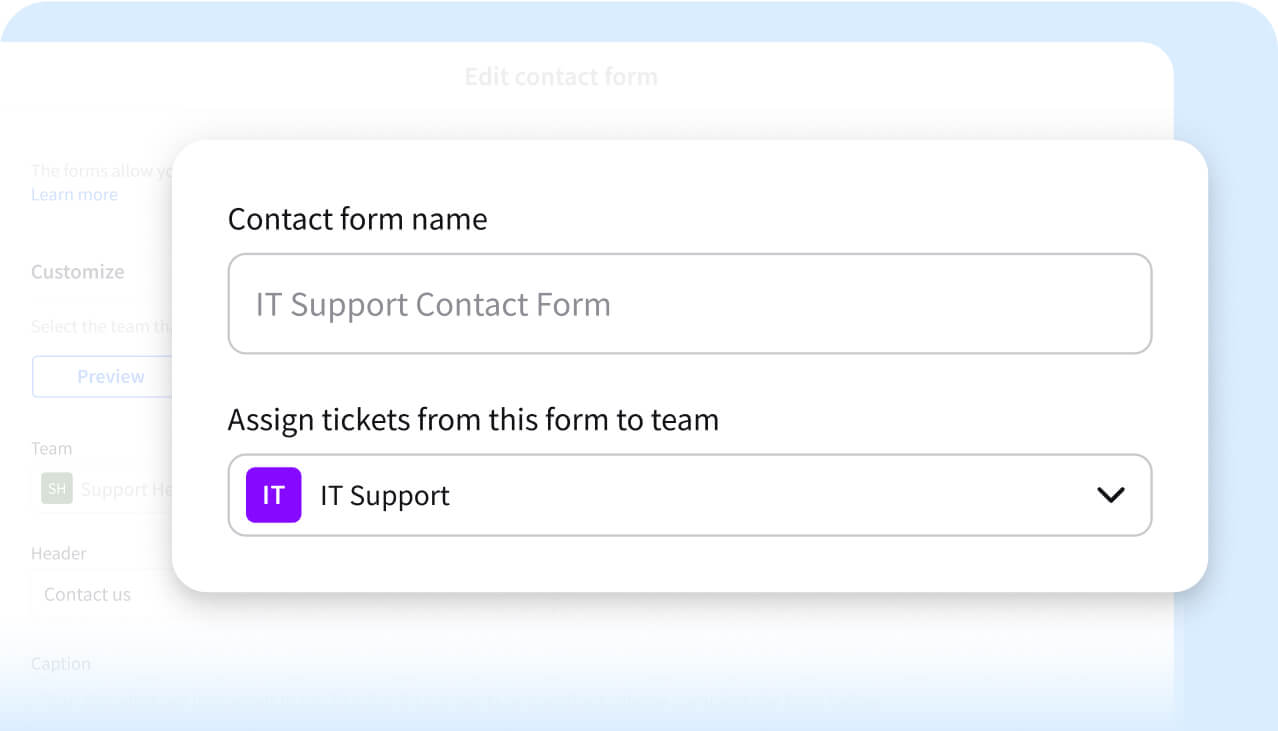Image resolution: width=1278 pixels, height=731 pixels.
Task: Click the Contact us header field
Action: click(x=87, y=594)
